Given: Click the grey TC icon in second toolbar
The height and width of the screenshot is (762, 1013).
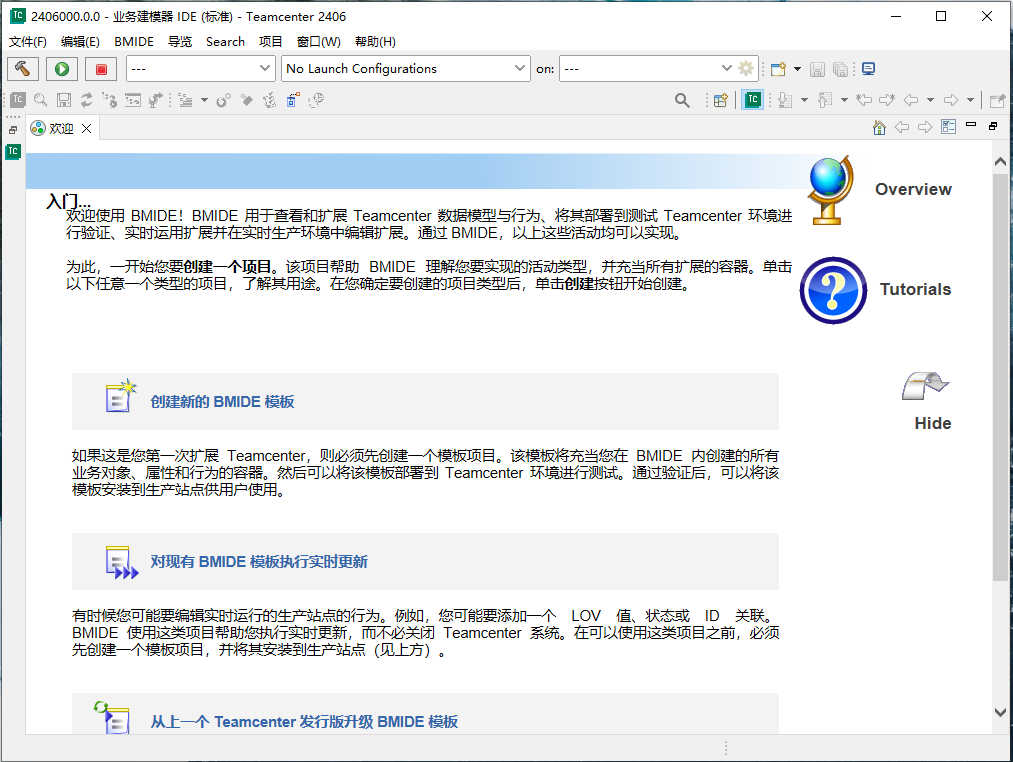Looking at the screenshot, I should coord(18,100).
